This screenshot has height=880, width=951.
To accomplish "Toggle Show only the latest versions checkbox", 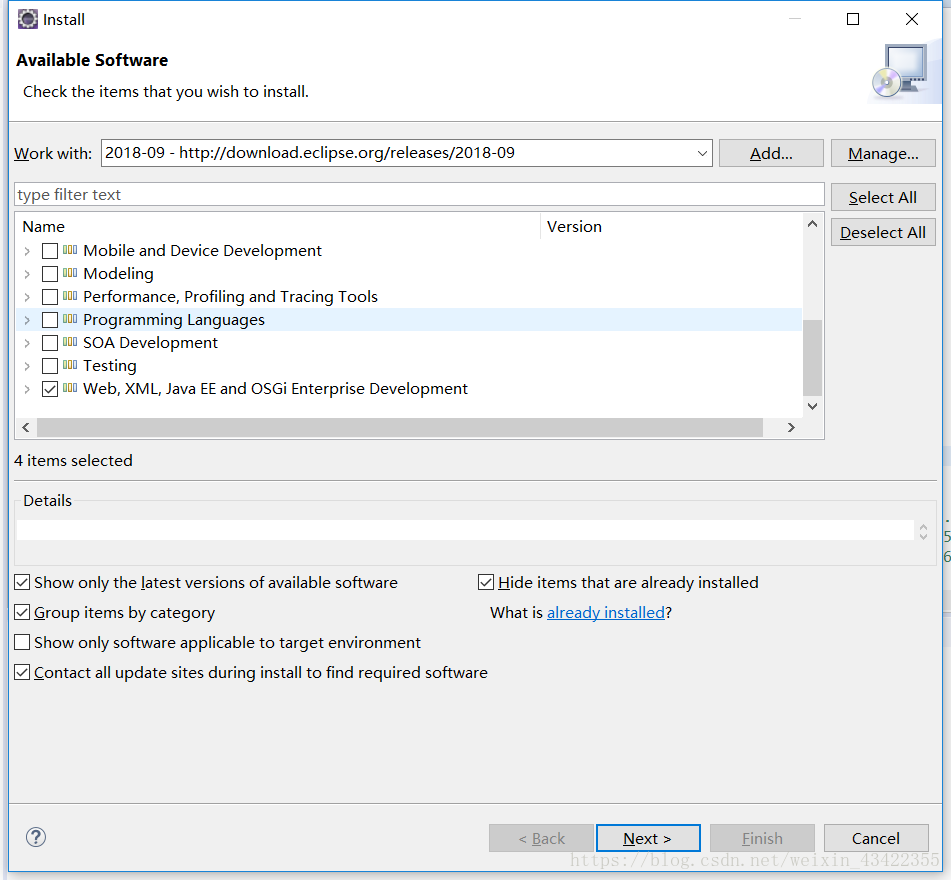I will pyautogui.click(x=22, y=582).
